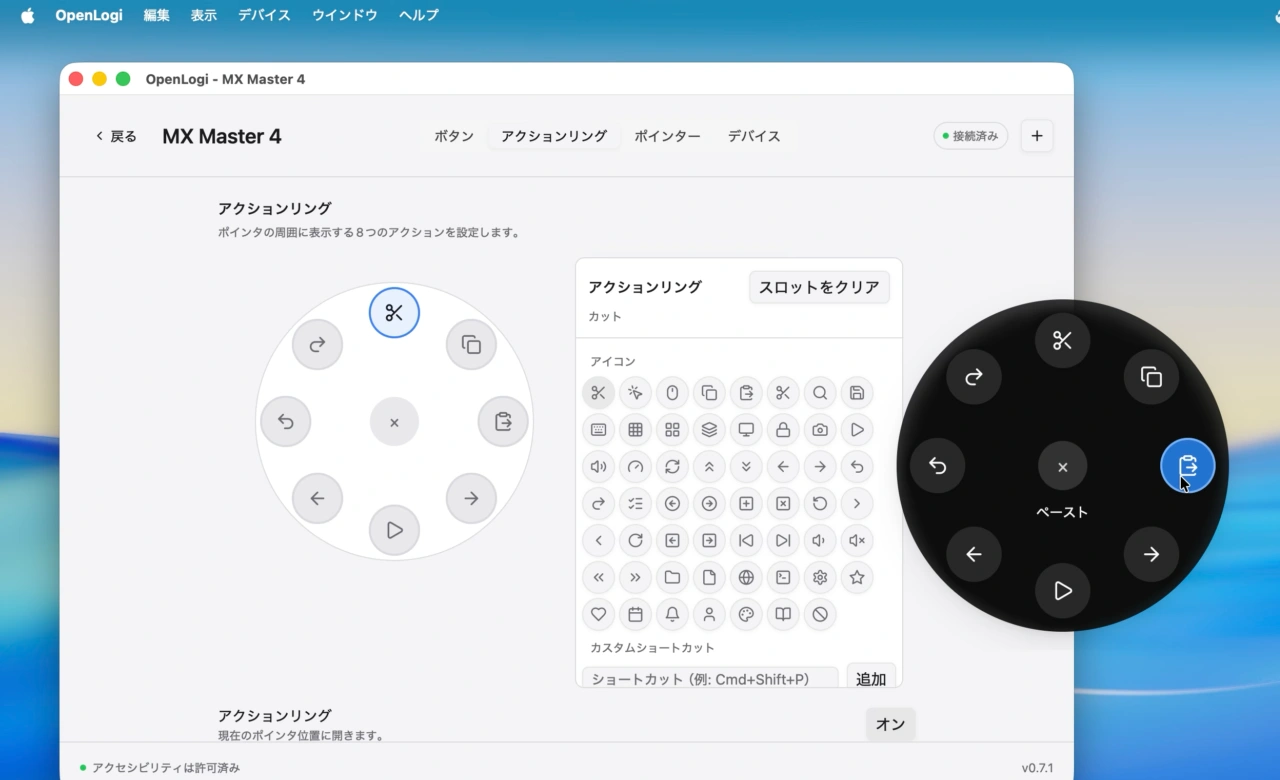Open the デバイス tab beside ポインター
The height and width of the screenshot is (780, 1280).
754,136
